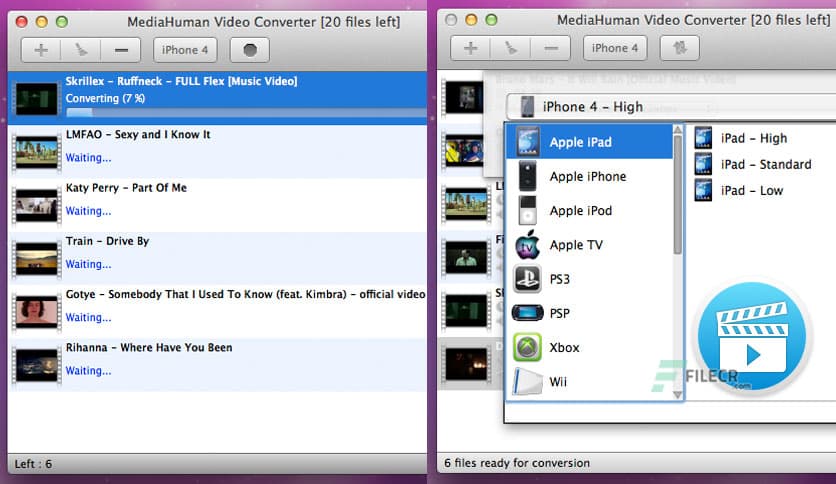The image size is (836, 484).
Task: Select Gotye – Somebody That I Used To Know
Action: click(x=218, y=311)
